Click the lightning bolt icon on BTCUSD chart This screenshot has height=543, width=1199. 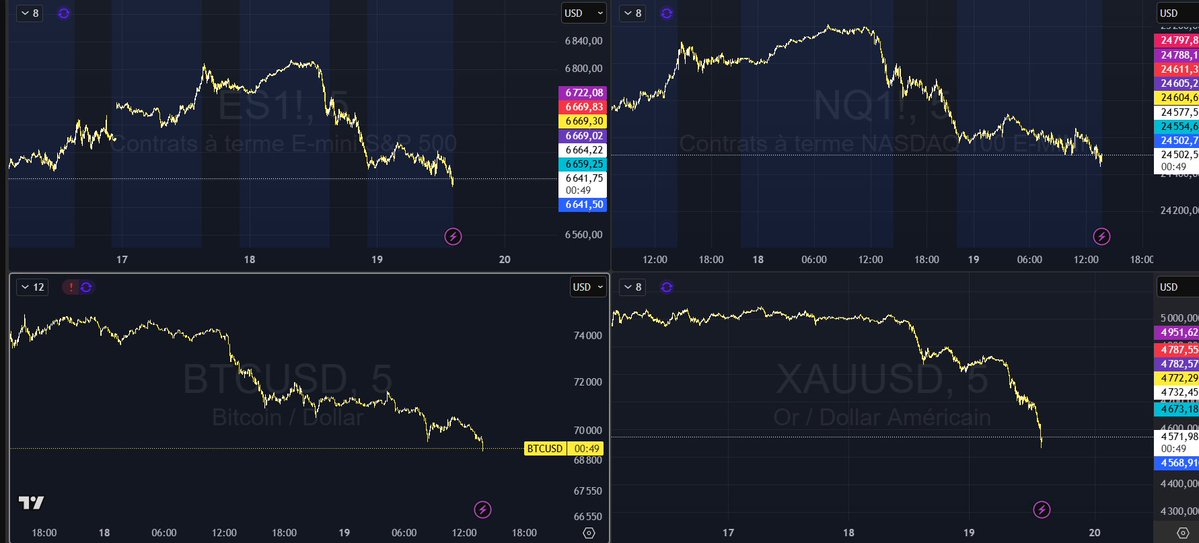482,509
